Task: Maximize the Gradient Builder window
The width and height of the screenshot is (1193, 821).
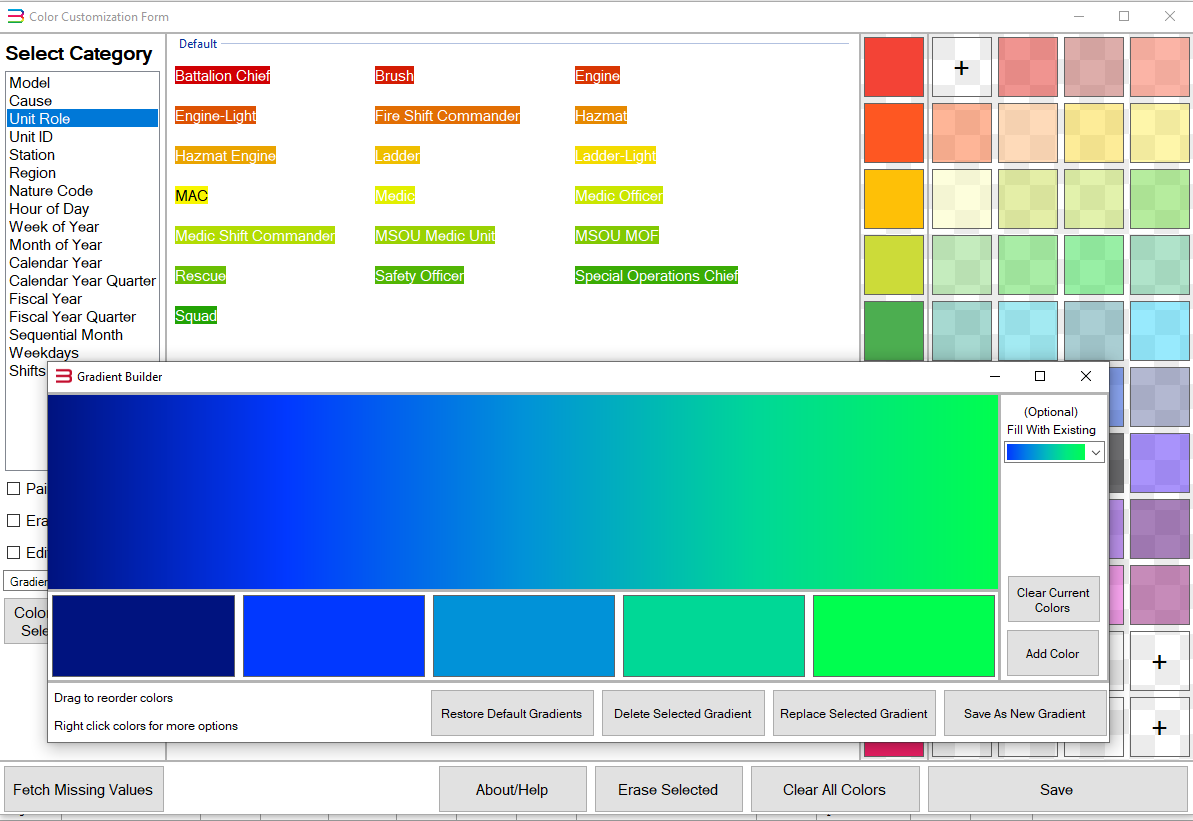Action: 1039,377
